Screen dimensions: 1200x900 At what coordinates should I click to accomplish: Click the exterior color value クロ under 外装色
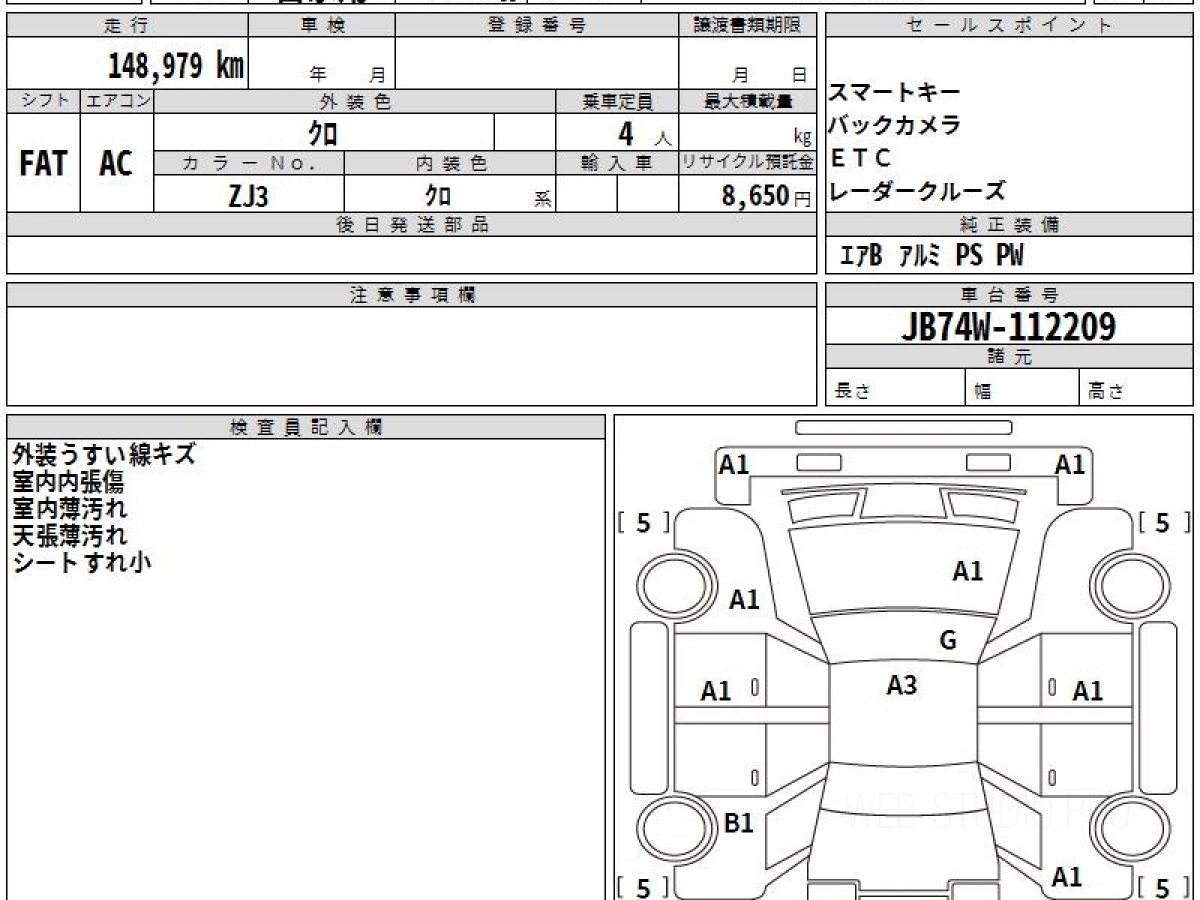coord(323,132)
